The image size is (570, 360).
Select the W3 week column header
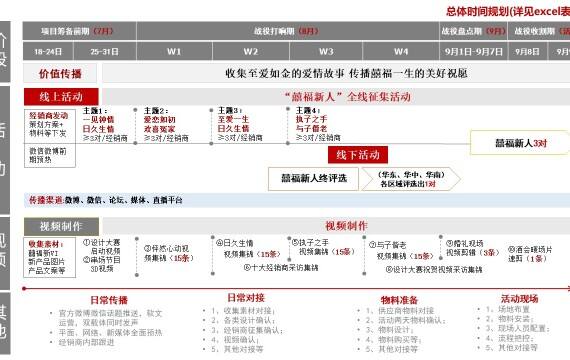pyautogui.click(x=326, y=51)
